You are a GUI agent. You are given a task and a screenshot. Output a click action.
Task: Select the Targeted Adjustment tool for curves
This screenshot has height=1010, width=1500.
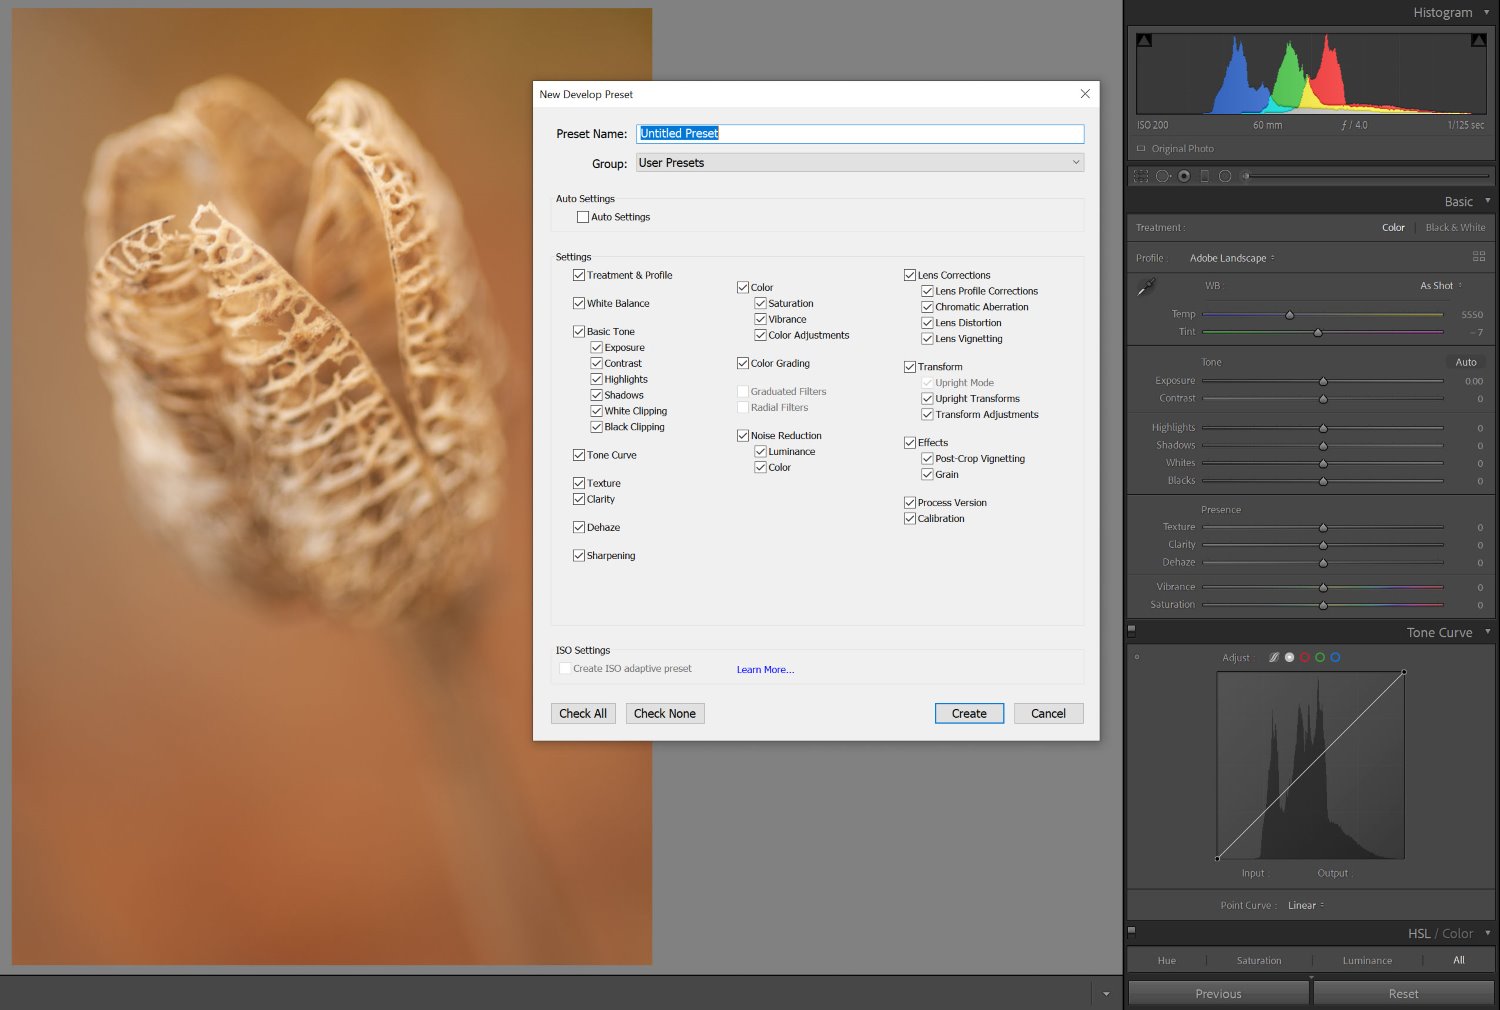pyautogui.click(x=1273, y=657)
